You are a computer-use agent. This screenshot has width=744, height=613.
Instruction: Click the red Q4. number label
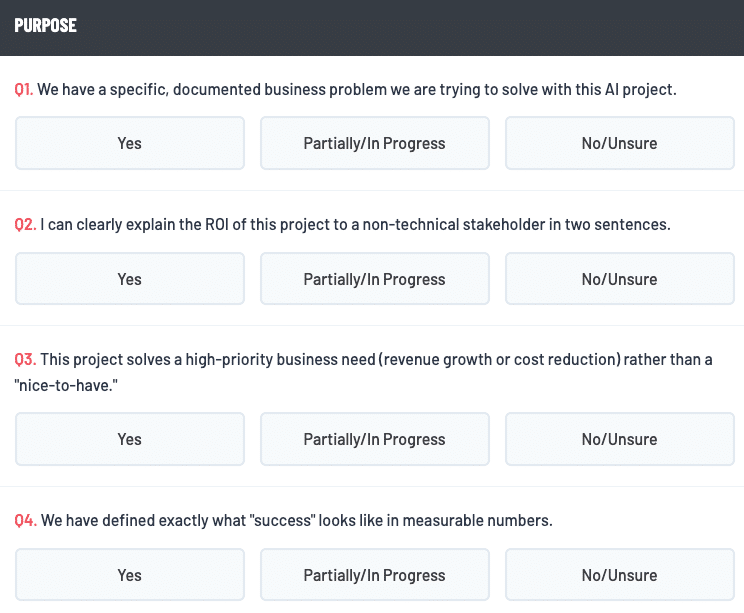[x=25, y=521]
